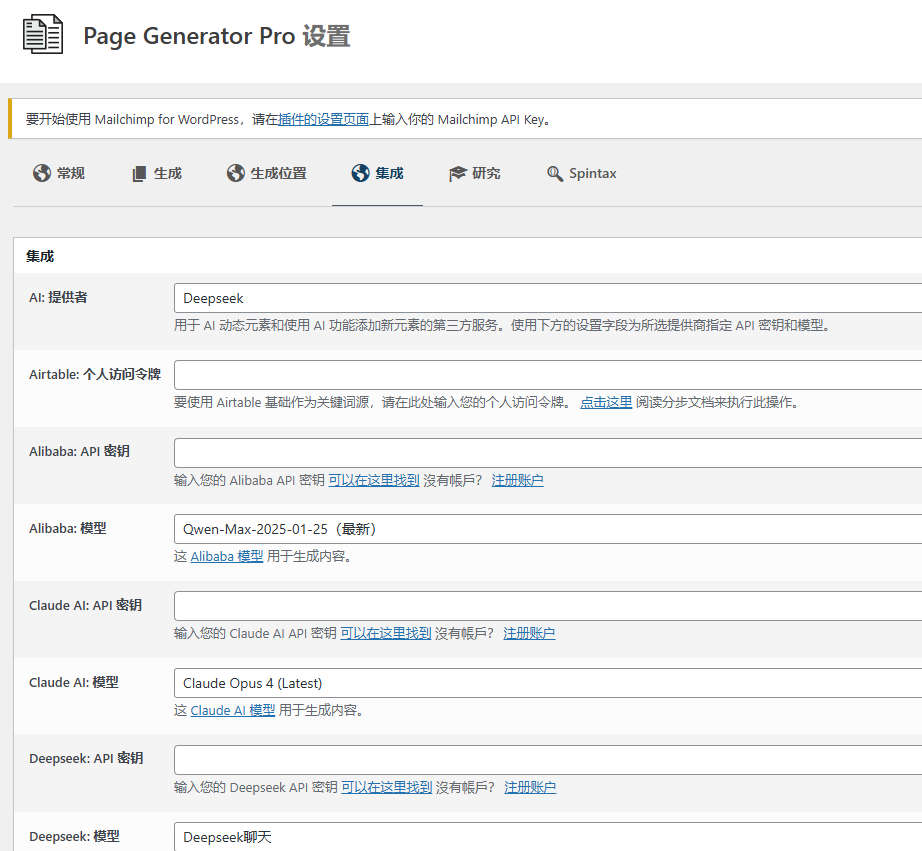The width and height of the screenshot is (922, 851).
Task: Open the 插件的设置页面 link in Mailchimp notice
Action: pyautogui.click(x=323, y=119)
